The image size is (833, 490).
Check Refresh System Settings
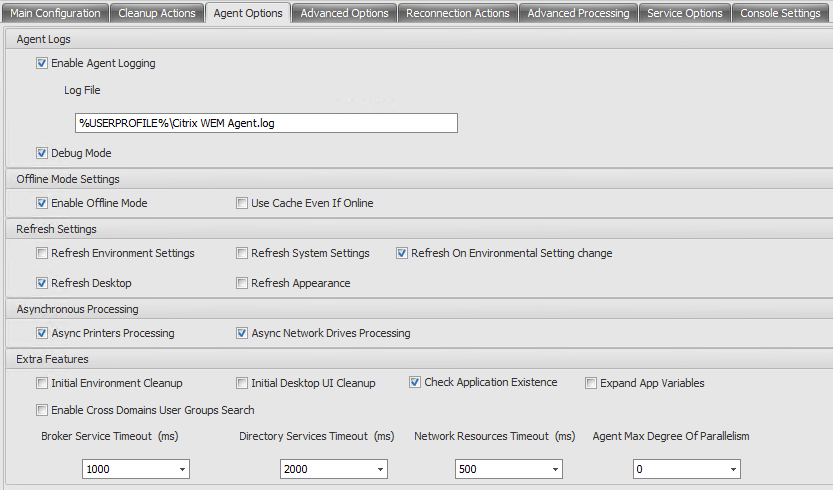(242, 253)
